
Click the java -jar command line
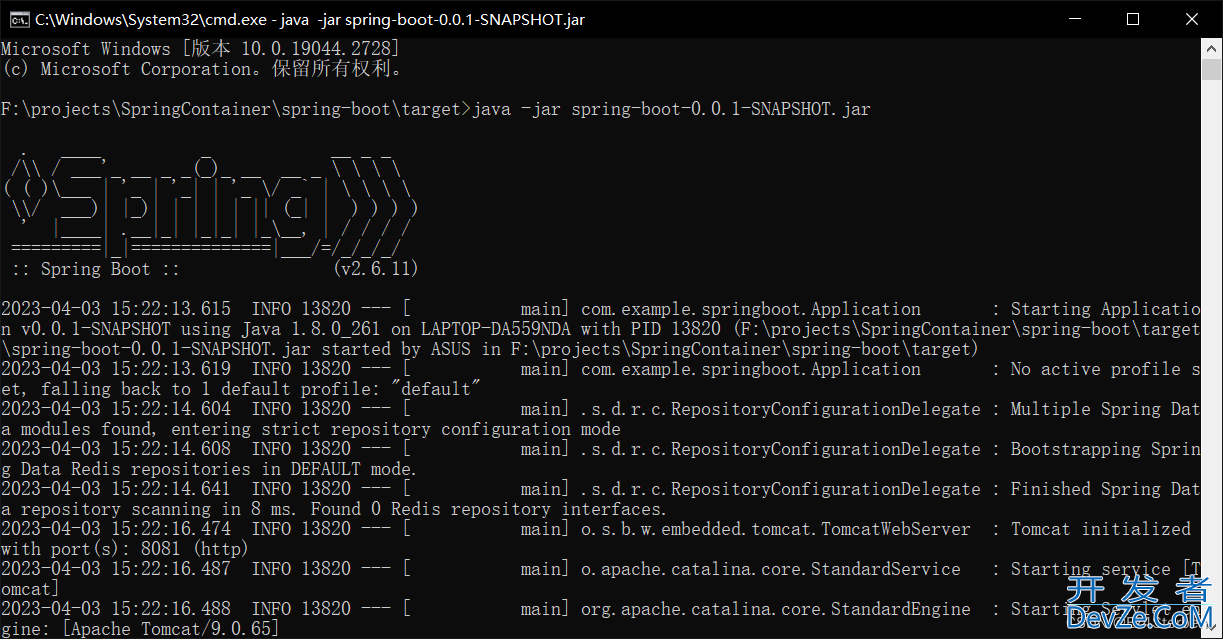[x=435, y=109]
